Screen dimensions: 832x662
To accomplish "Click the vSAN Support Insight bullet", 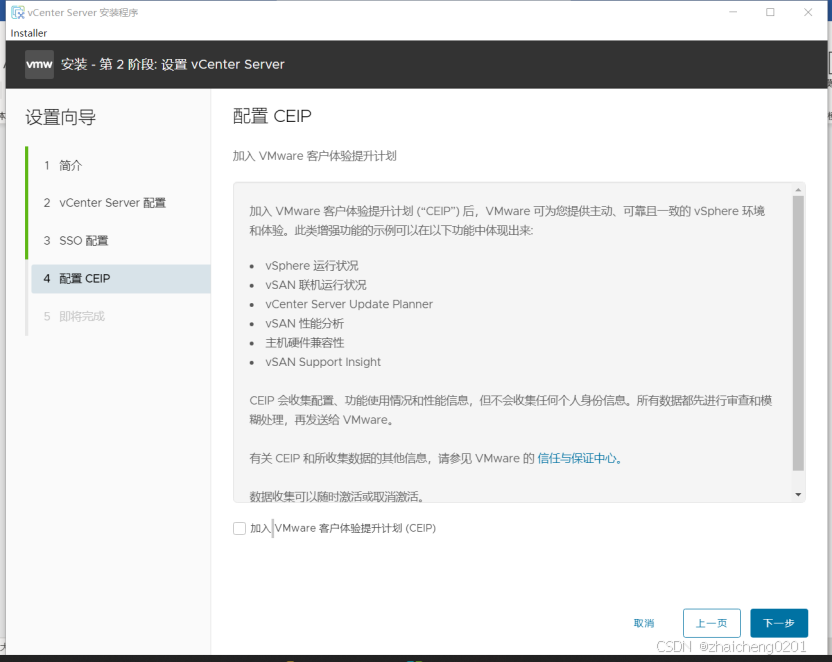I will tap(323, 362).
